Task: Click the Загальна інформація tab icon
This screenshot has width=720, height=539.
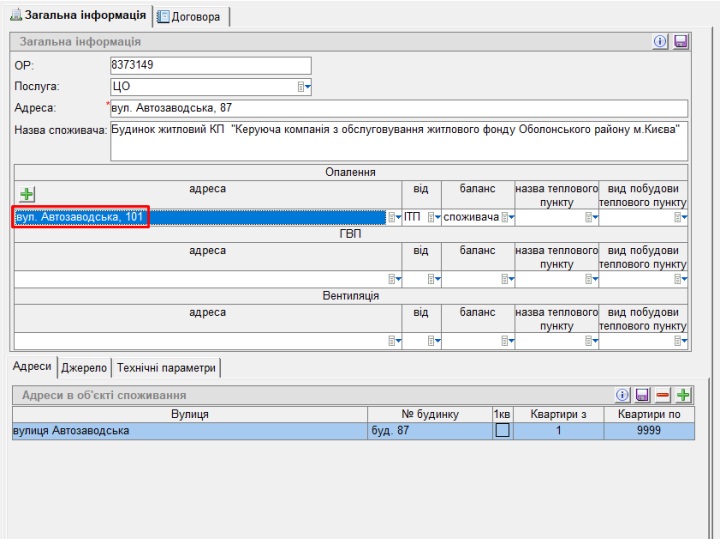Action: point(16,15)
